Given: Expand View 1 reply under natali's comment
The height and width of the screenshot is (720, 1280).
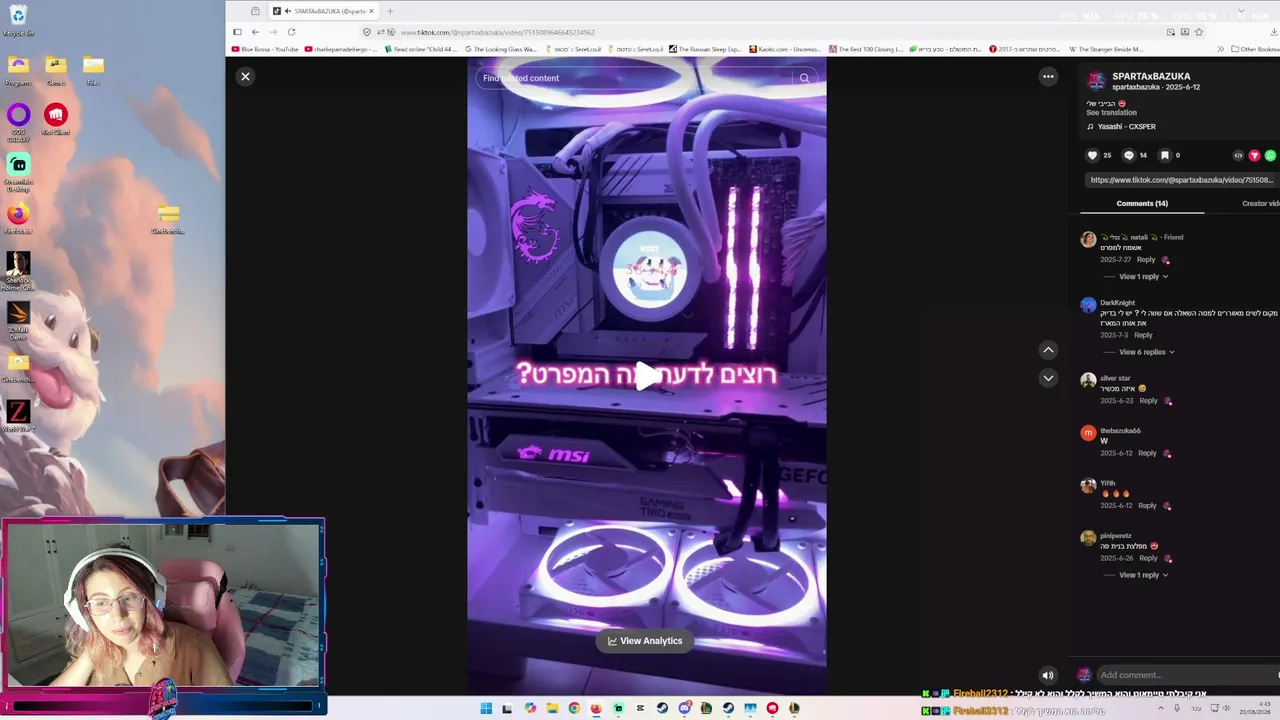Looking at the screenshot, I should click(x=1143, y=276).
